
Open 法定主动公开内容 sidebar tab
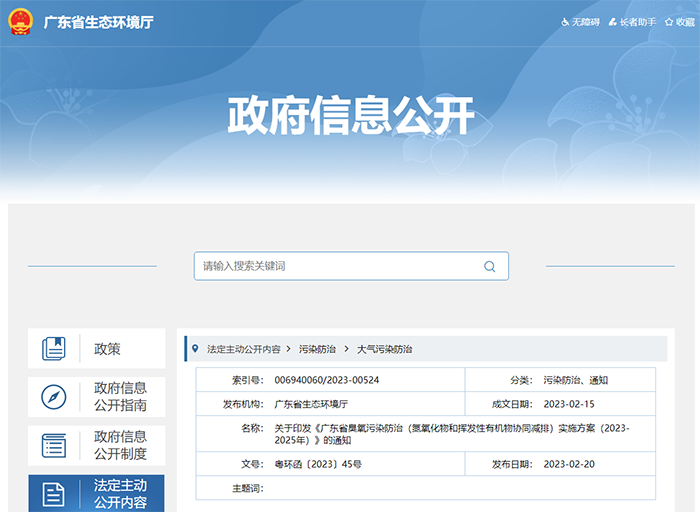[x=120, y=493]
